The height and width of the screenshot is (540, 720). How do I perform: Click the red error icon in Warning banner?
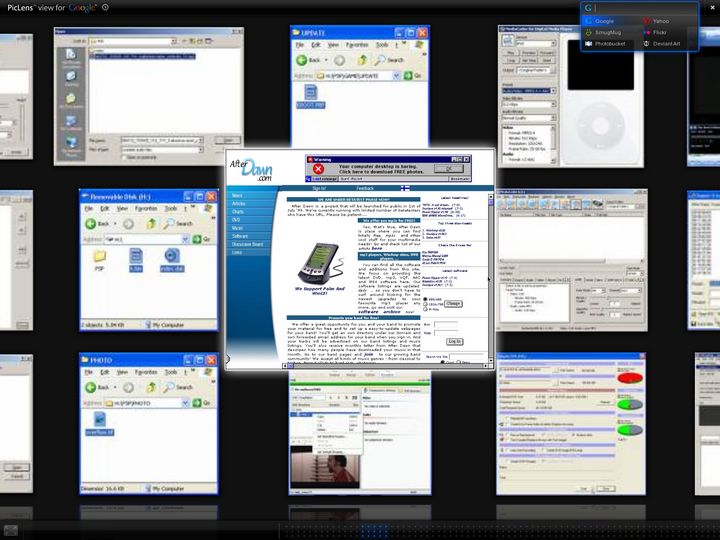click(318, 169)
